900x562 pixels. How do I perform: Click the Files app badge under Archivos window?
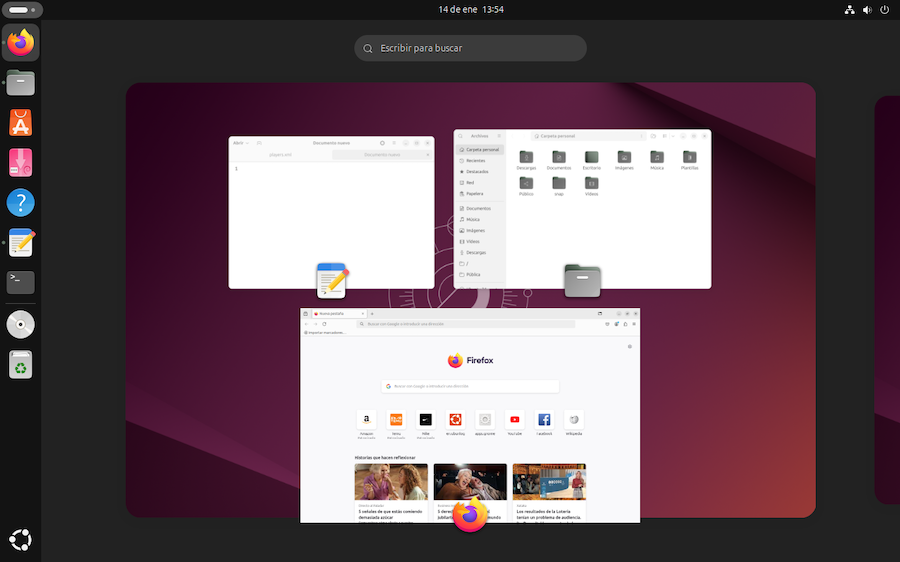[582, 281]
